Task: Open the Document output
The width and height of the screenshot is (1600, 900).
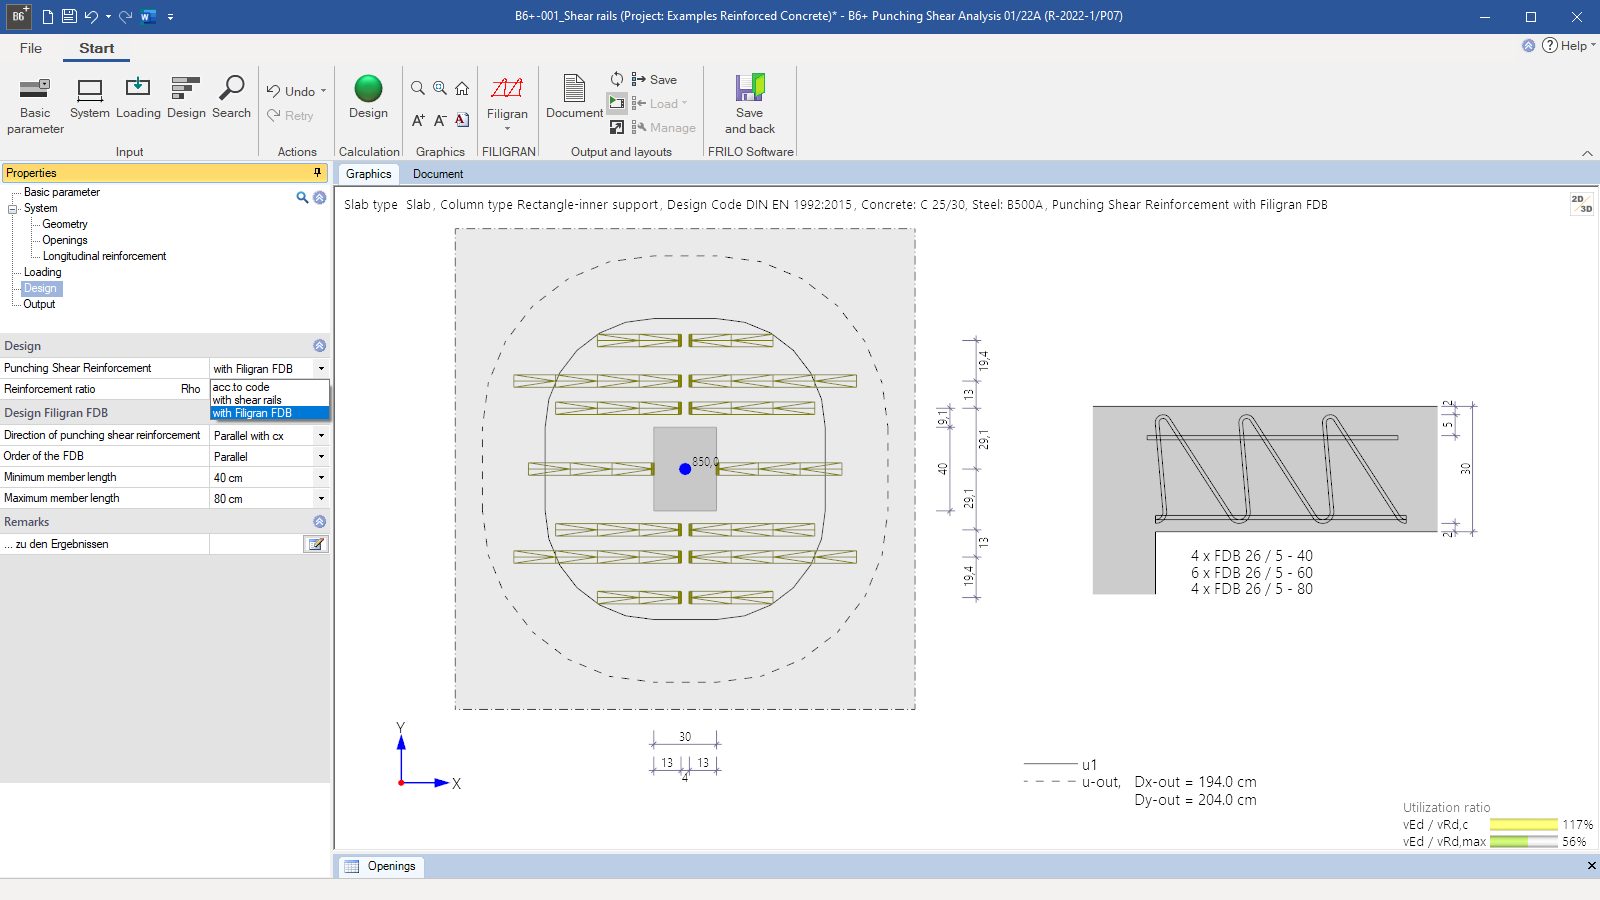Action: [574, 97]
